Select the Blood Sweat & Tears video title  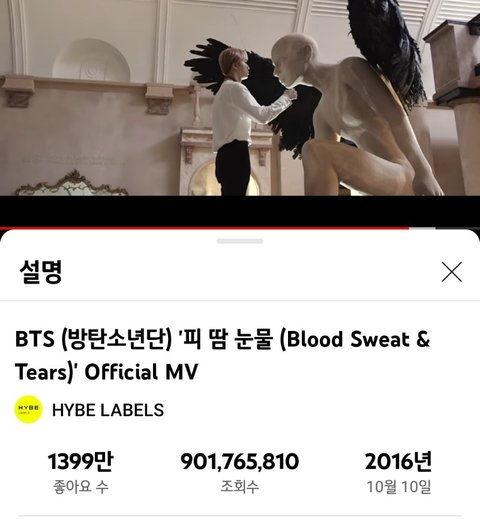tap(222, 355)
